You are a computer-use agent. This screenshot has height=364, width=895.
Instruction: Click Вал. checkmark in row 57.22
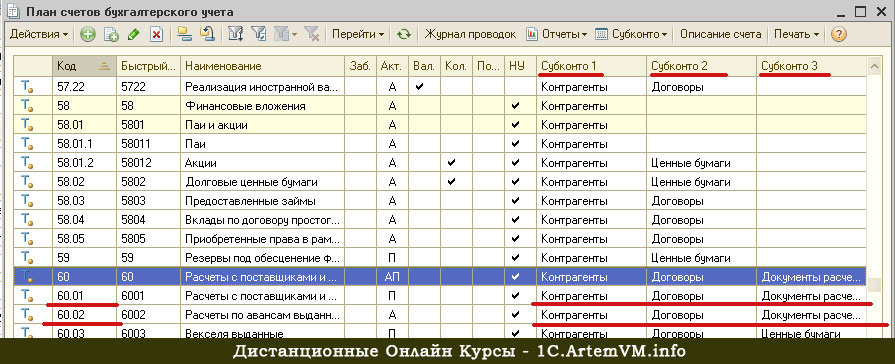[x=420, y=87]
